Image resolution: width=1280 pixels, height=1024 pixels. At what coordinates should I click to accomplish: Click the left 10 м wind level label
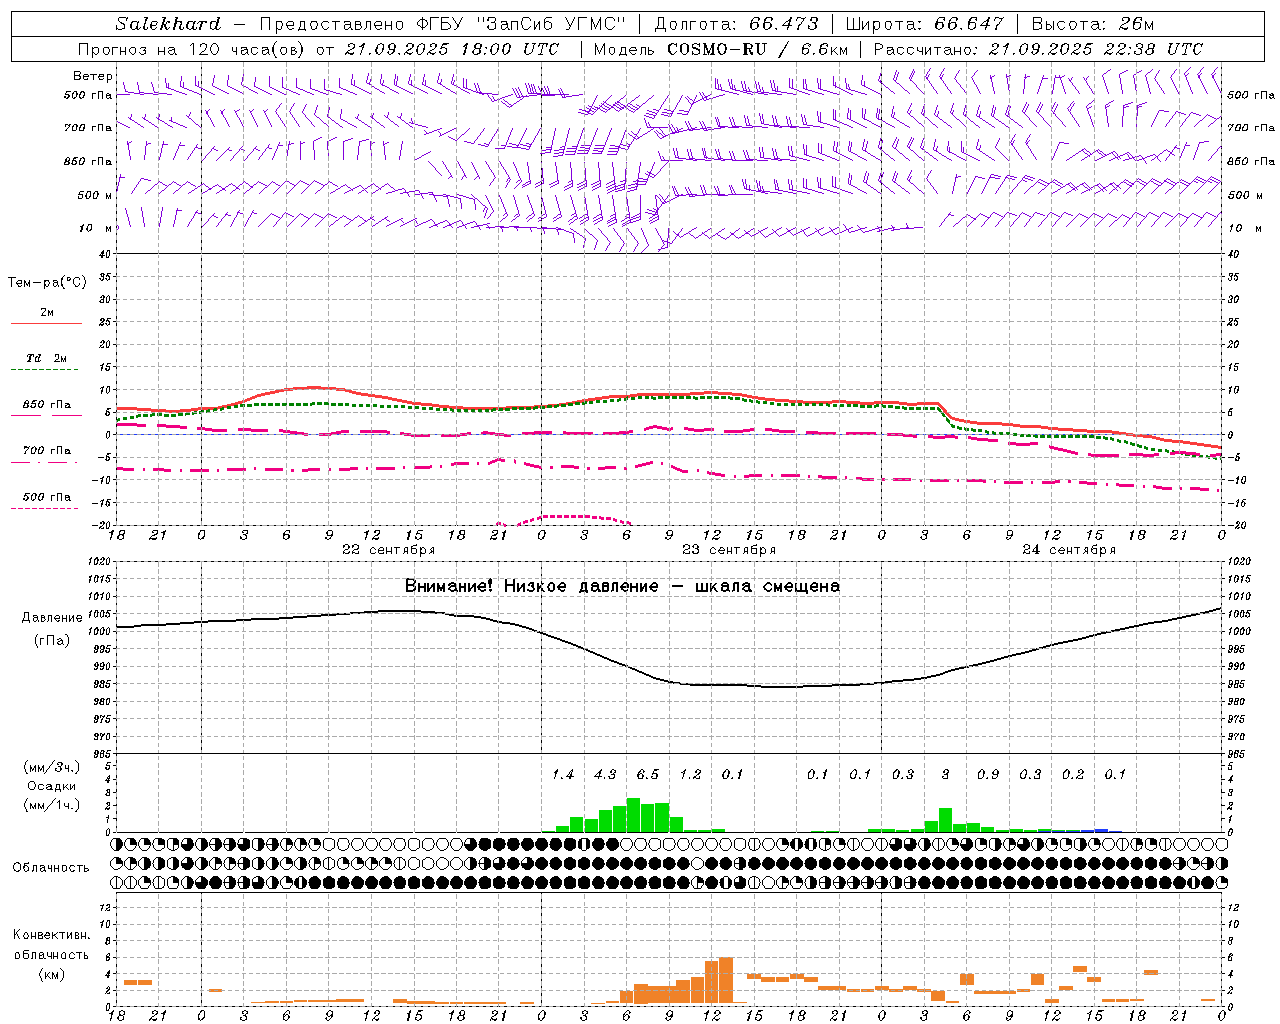point(98,228)
